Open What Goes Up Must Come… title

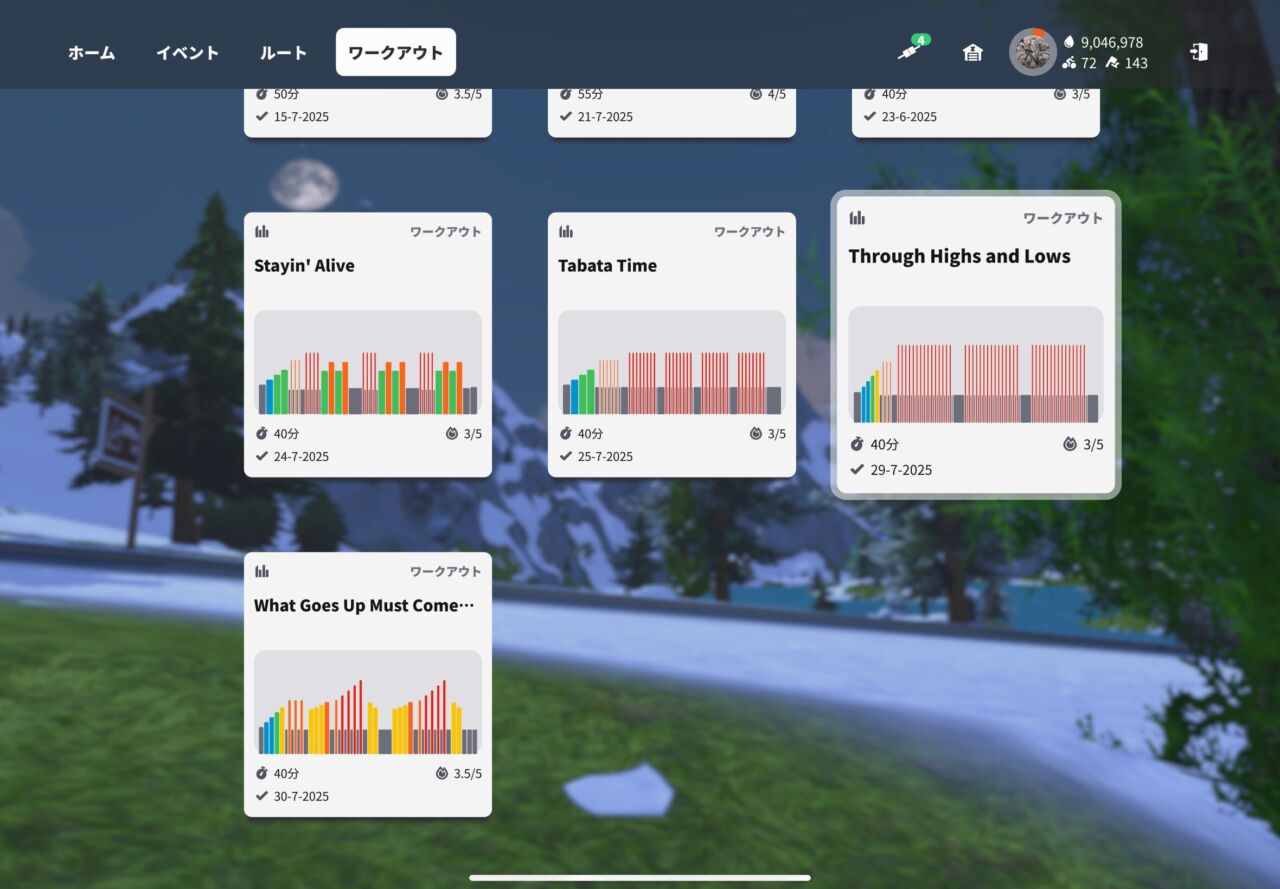click(364, 606)
